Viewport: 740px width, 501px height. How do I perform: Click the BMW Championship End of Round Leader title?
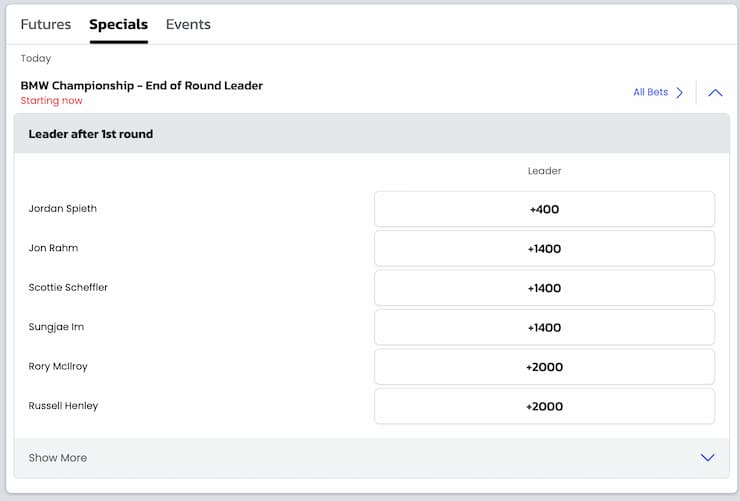142,85
